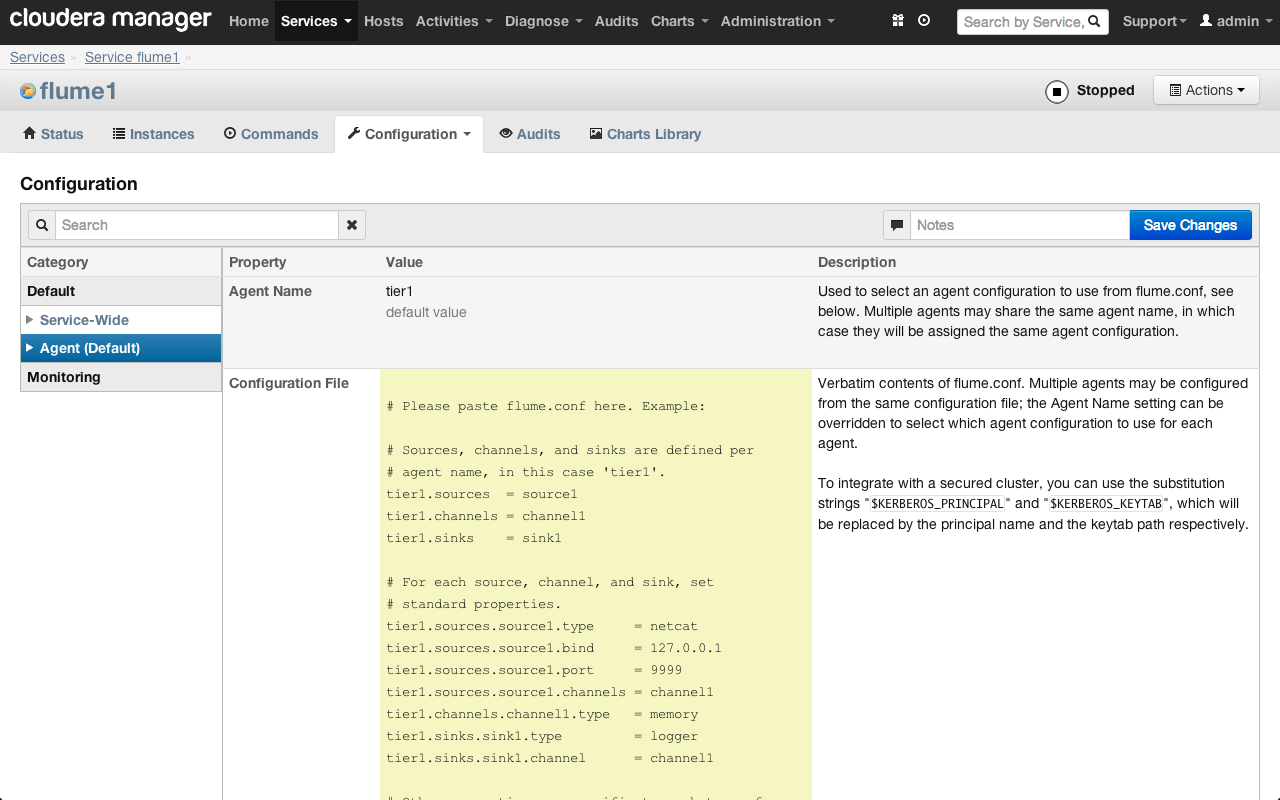The width and height of the screenshot is (1280, 800).
Task: Open the Activities dropdown menu
Action: (x=454, y=21)
